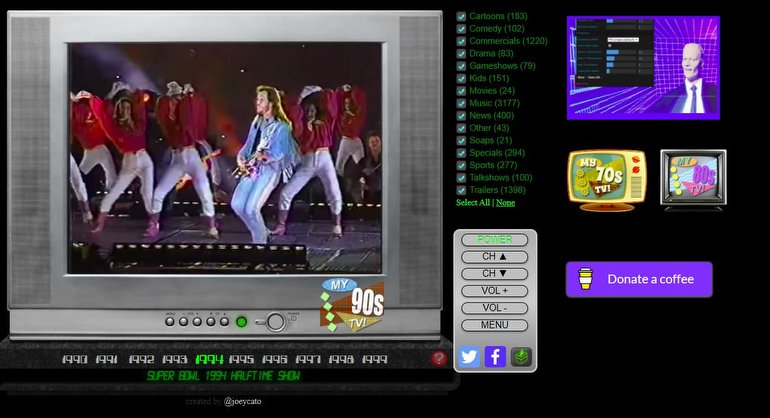
Task: Raise volume with VOL + button
Action: tap(495, 291)
